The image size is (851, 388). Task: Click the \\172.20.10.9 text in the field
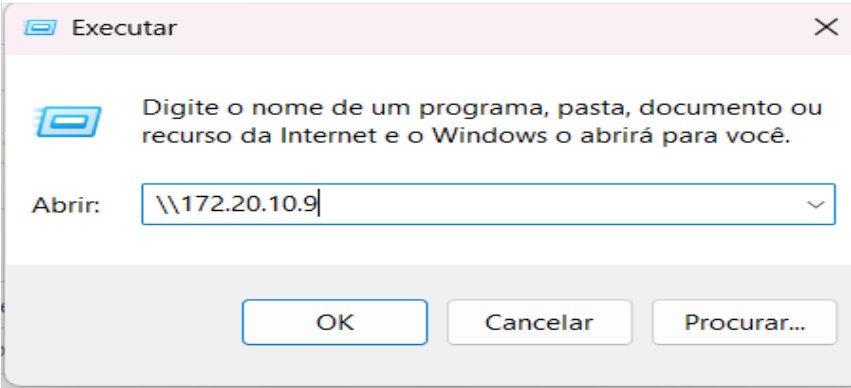[237, 205]
